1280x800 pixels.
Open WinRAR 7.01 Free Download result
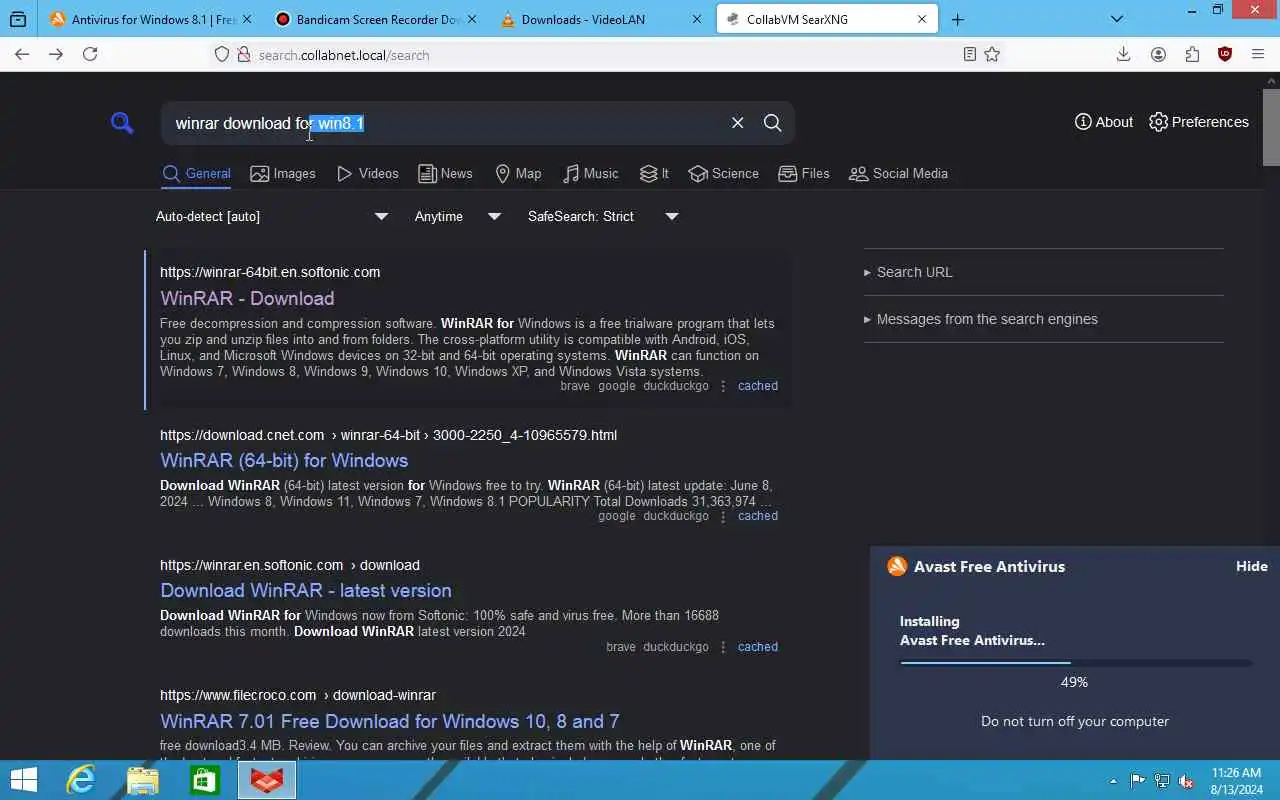pyautogui.click(x=390, y=721)
